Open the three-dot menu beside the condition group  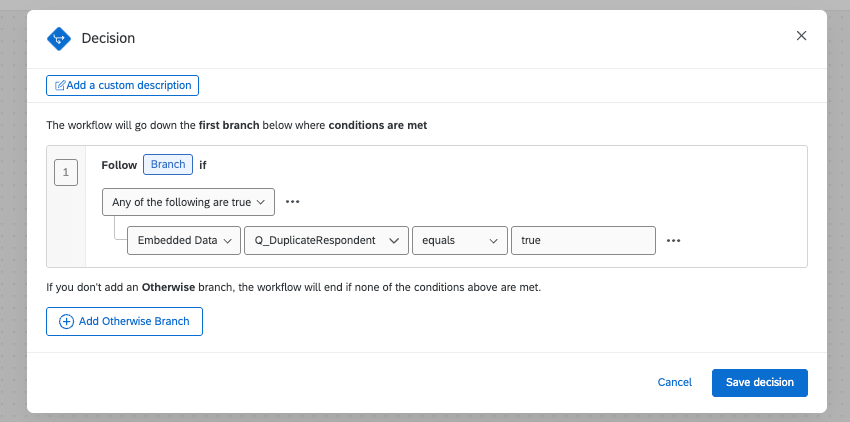point(293,201)
